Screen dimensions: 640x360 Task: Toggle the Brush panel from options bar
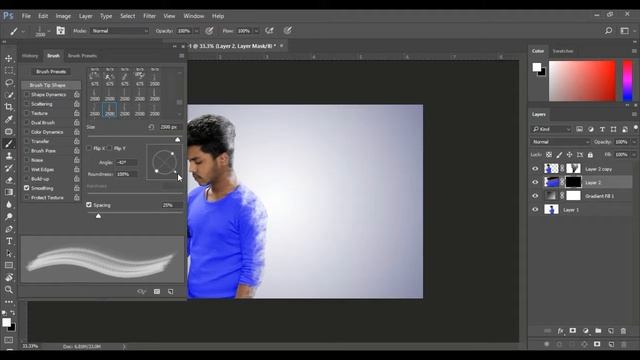(60, 31)
